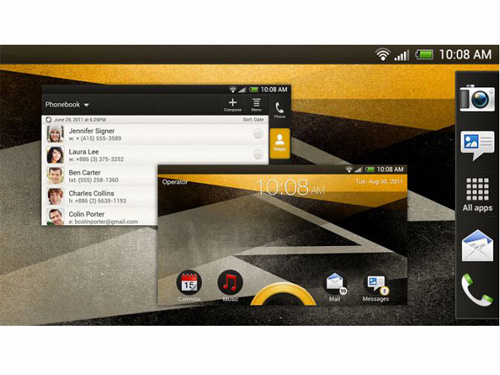
Task: Tap Charles Collins's profile photo
Action: point(55,196)
